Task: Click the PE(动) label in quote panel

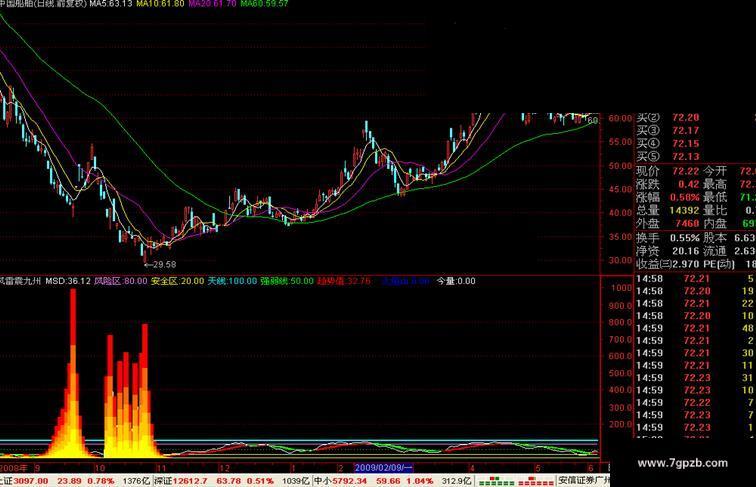Action: coord(718,264)
